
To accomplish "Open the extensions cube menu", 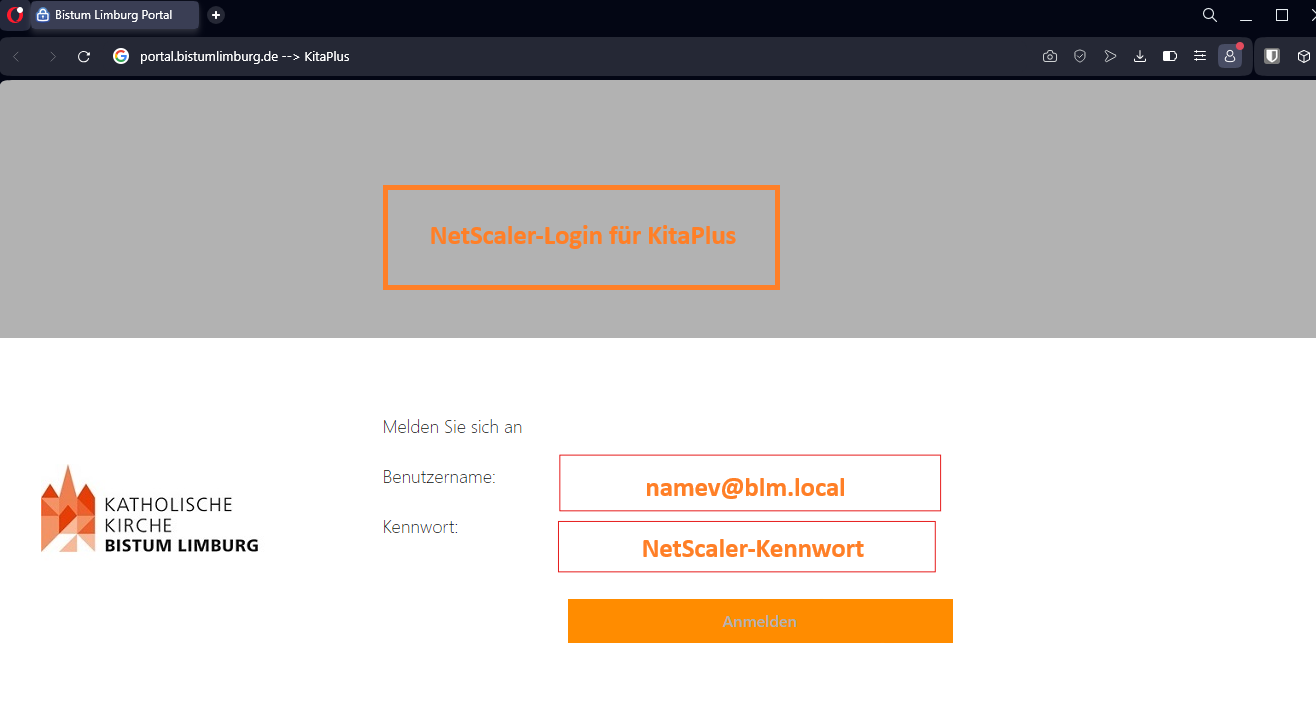I will 1305,57.
